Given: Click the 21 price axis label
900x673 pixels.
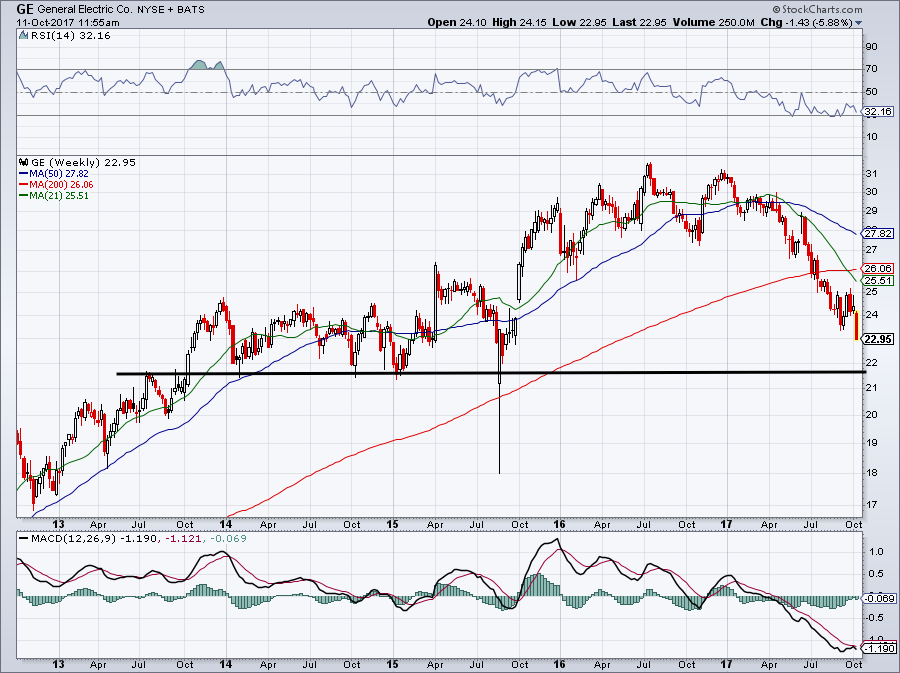Looking at the screenshot, I should [871, 388].
